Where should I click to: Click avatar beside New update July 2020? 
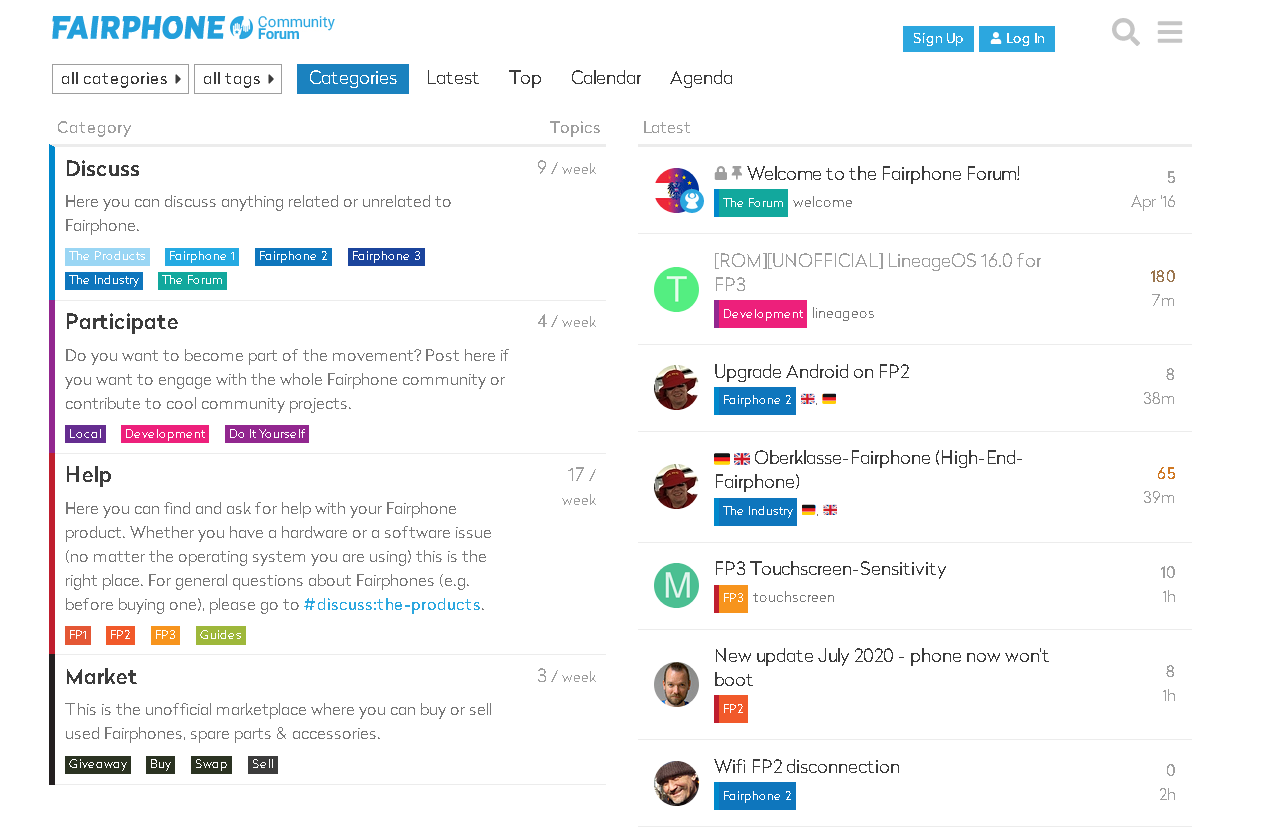[676, 684]
